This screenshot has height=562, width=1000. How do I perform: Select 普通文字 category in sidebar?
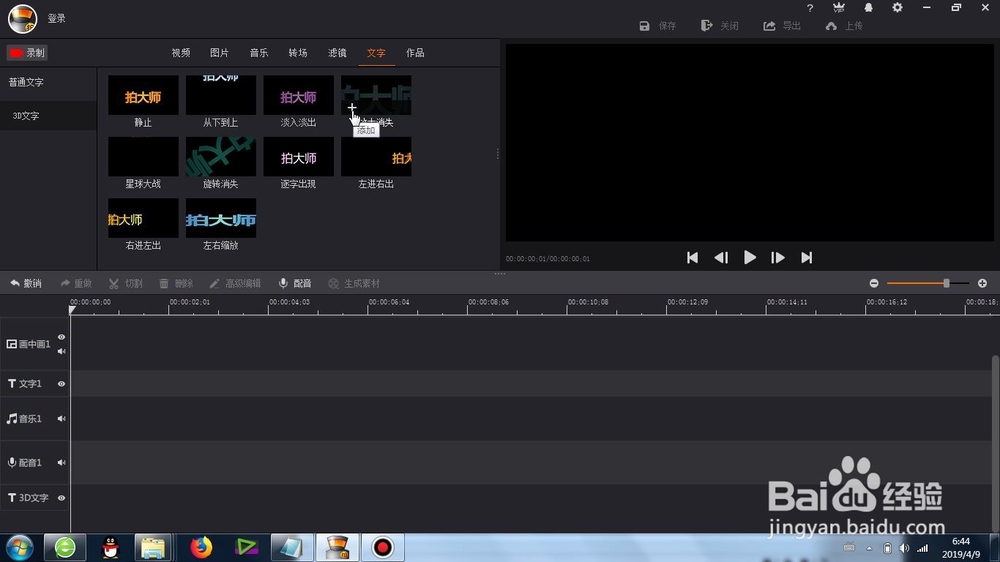click(26, 82)
